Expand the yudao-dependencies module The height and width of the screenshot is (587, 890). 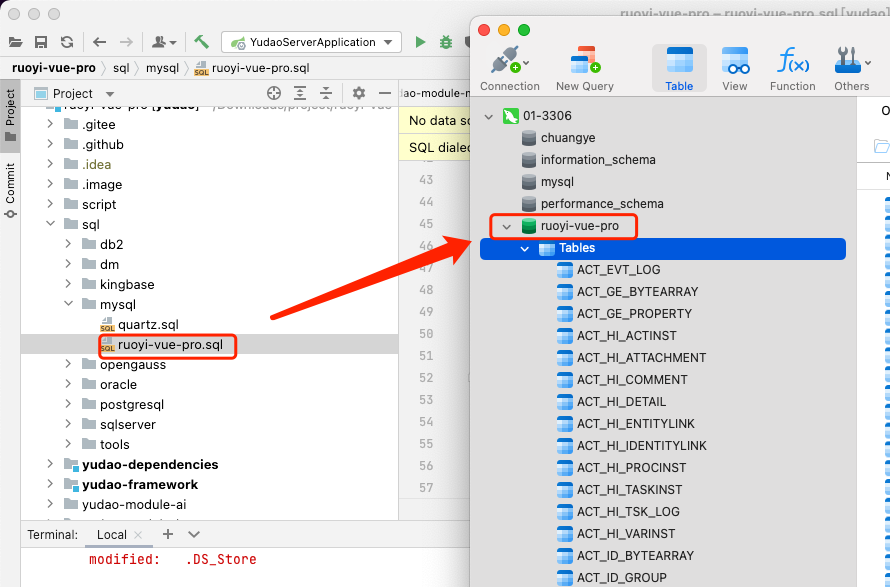tap(51, 464)
